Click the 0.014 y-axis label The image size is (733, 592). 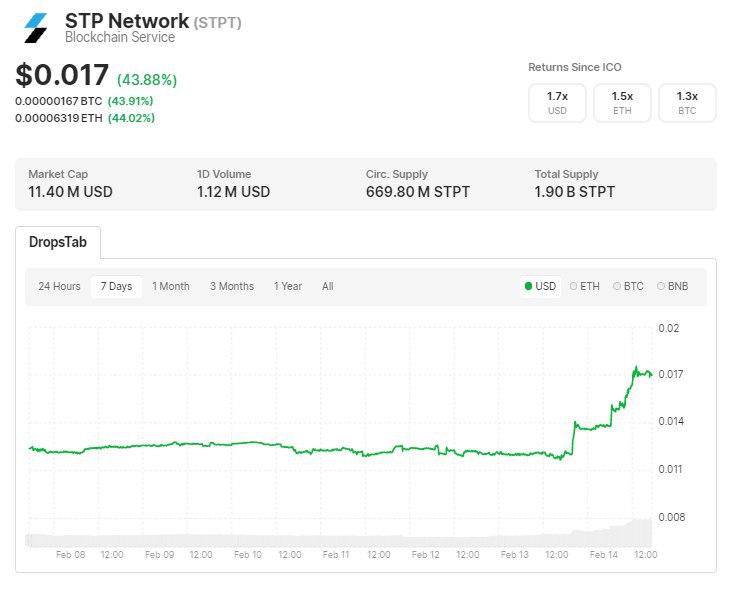[671, 421]
